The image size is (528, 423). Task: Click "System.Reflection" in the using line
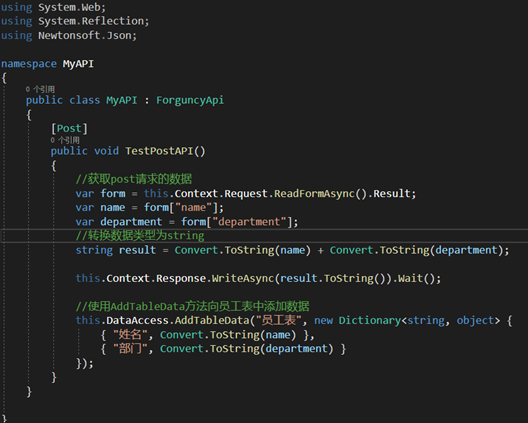pyautogui.click(x=91, y=21)
